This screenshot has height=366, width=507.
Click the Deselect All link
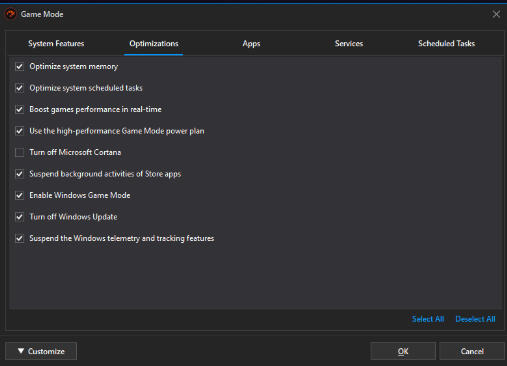pos(475,319)
